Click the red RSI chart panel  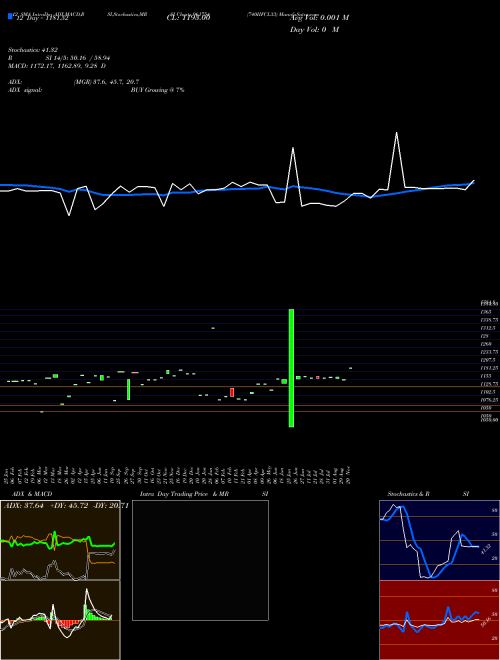(439, 620)
